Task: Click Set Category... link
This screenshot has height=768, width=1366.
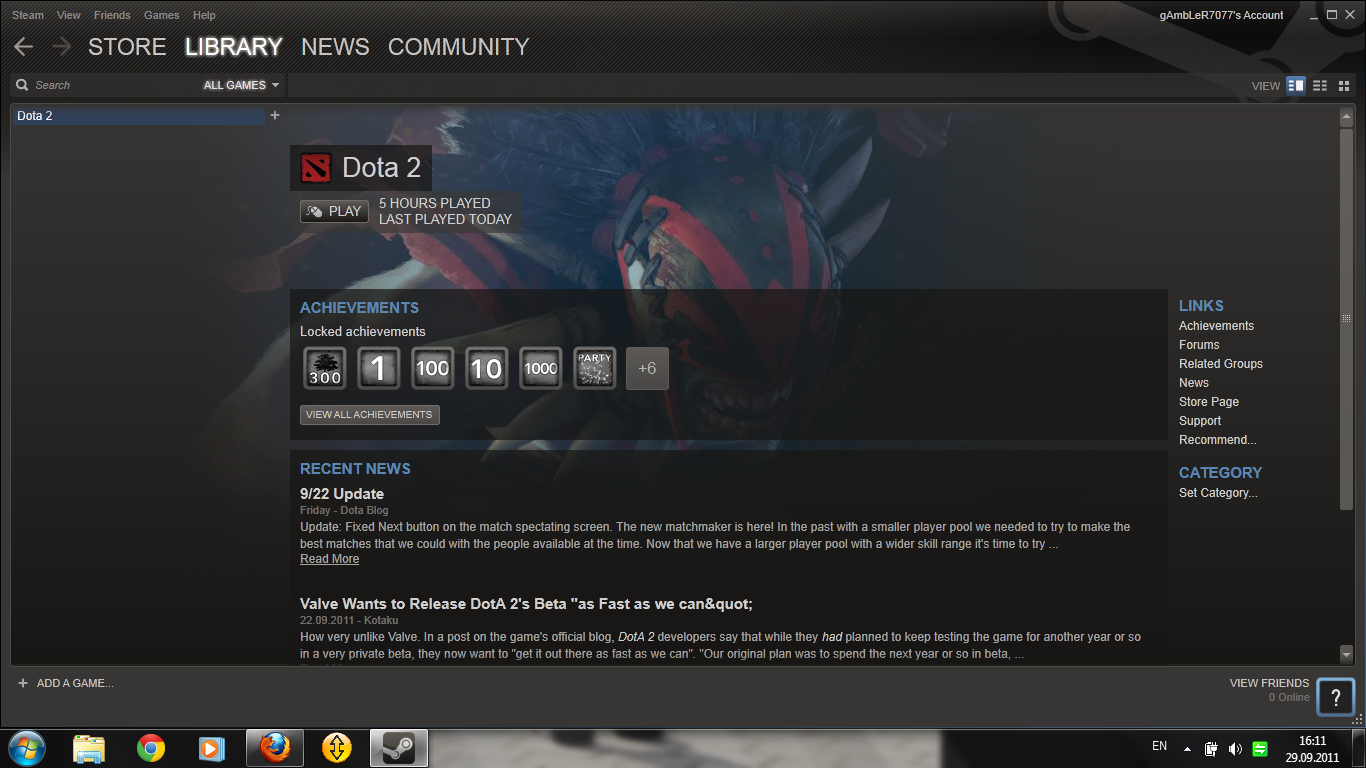Action: tap(1218, 493)
